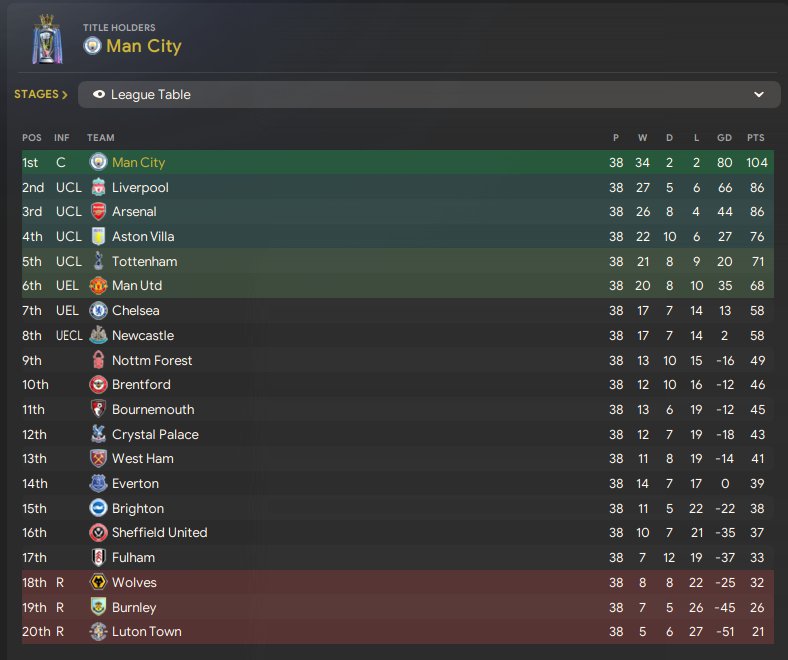Click the Wolves club crest
Viewport: 788px width, 660px height.
(98, 582)
